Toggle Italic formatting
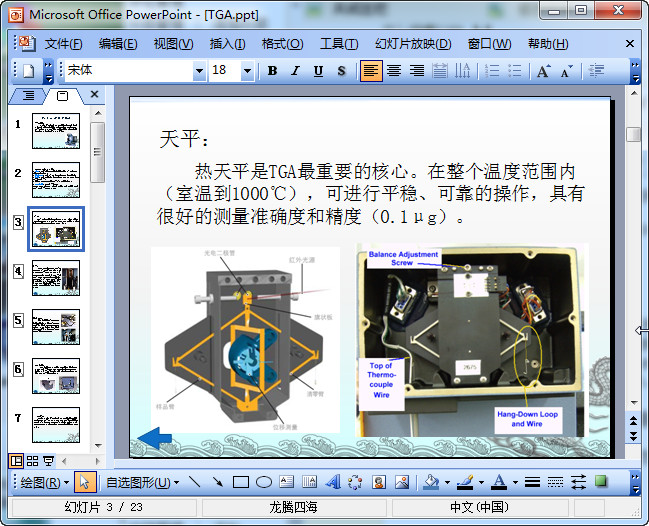 pos(295,71)
